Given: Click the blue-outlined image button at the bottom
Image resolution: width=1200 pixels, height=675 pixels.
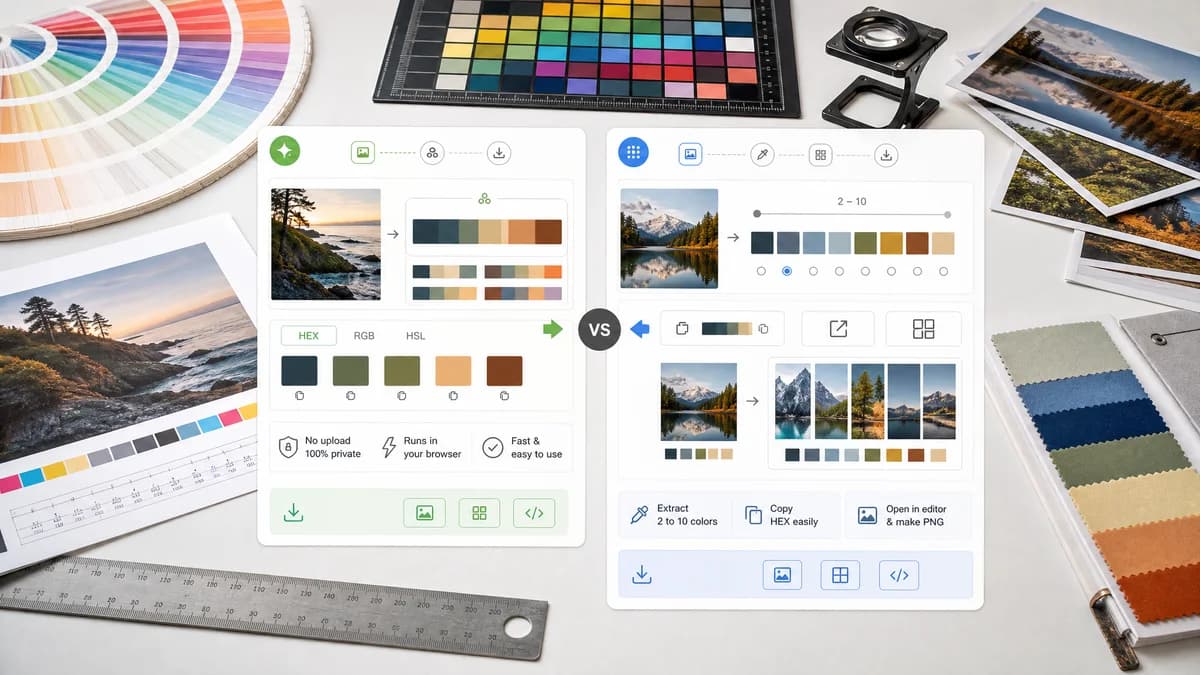Looking at the screenshot, I should point(782,575).
